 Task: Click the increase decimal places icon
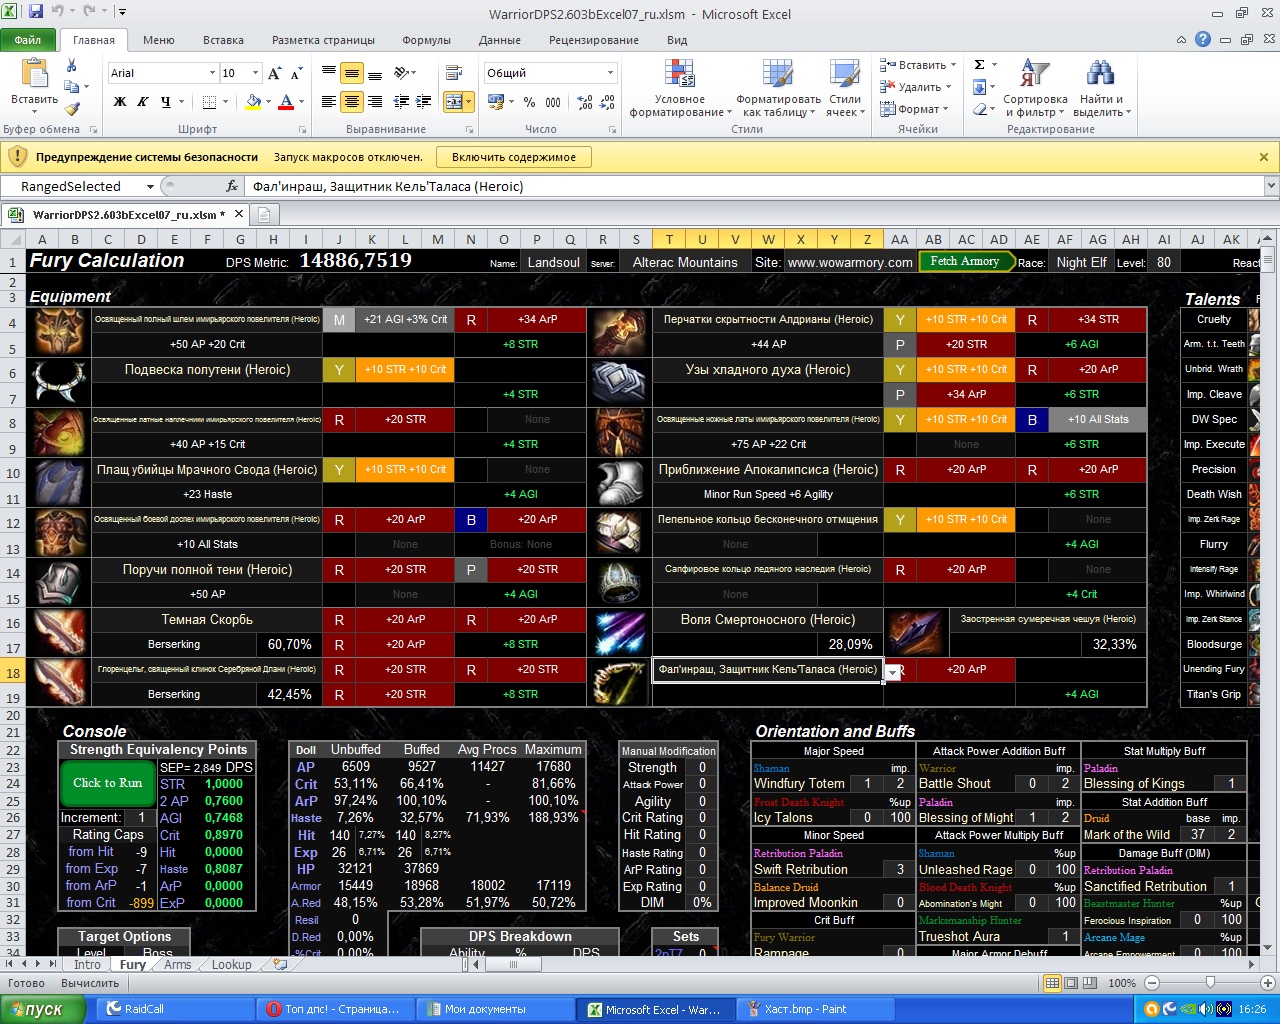tap(585, 102)
